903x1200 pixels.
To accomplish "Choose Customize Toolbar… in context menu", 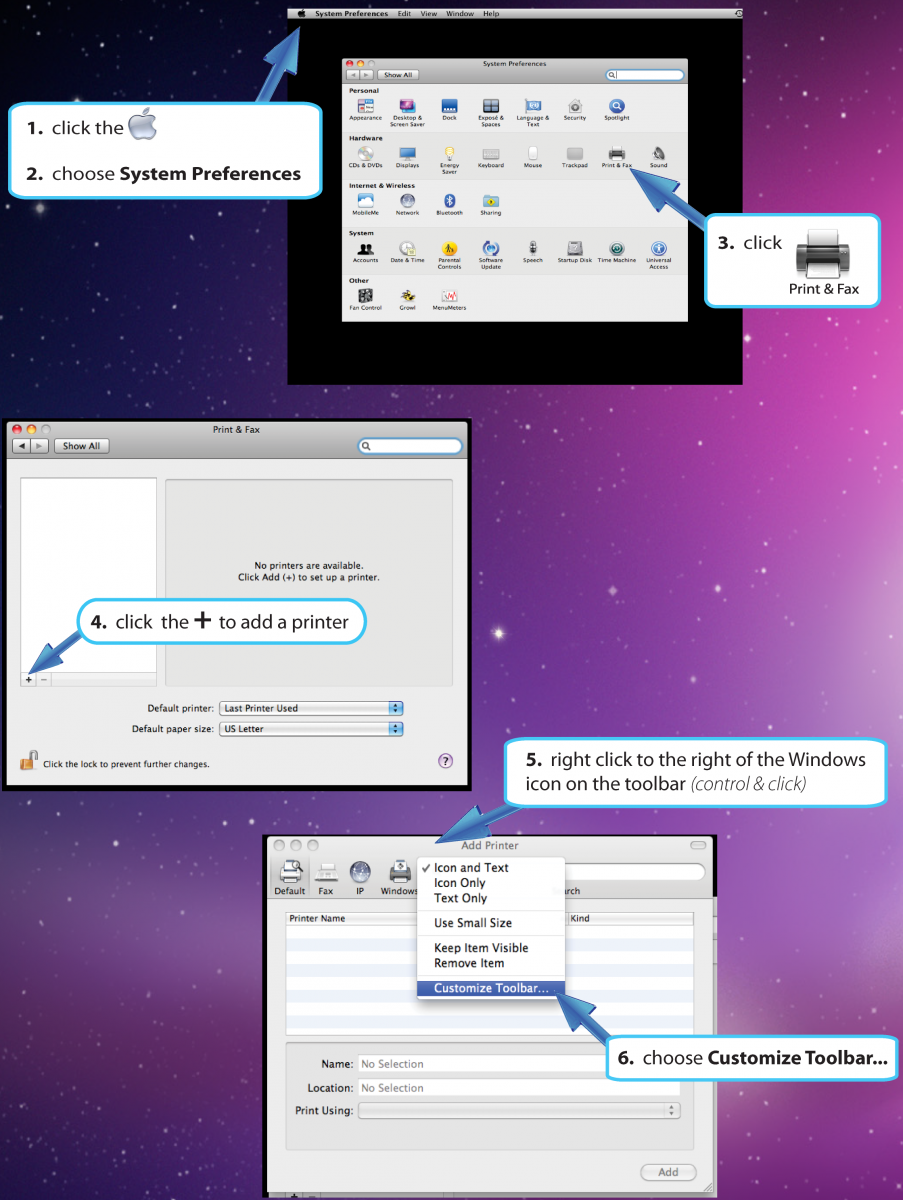I will 490,988.
